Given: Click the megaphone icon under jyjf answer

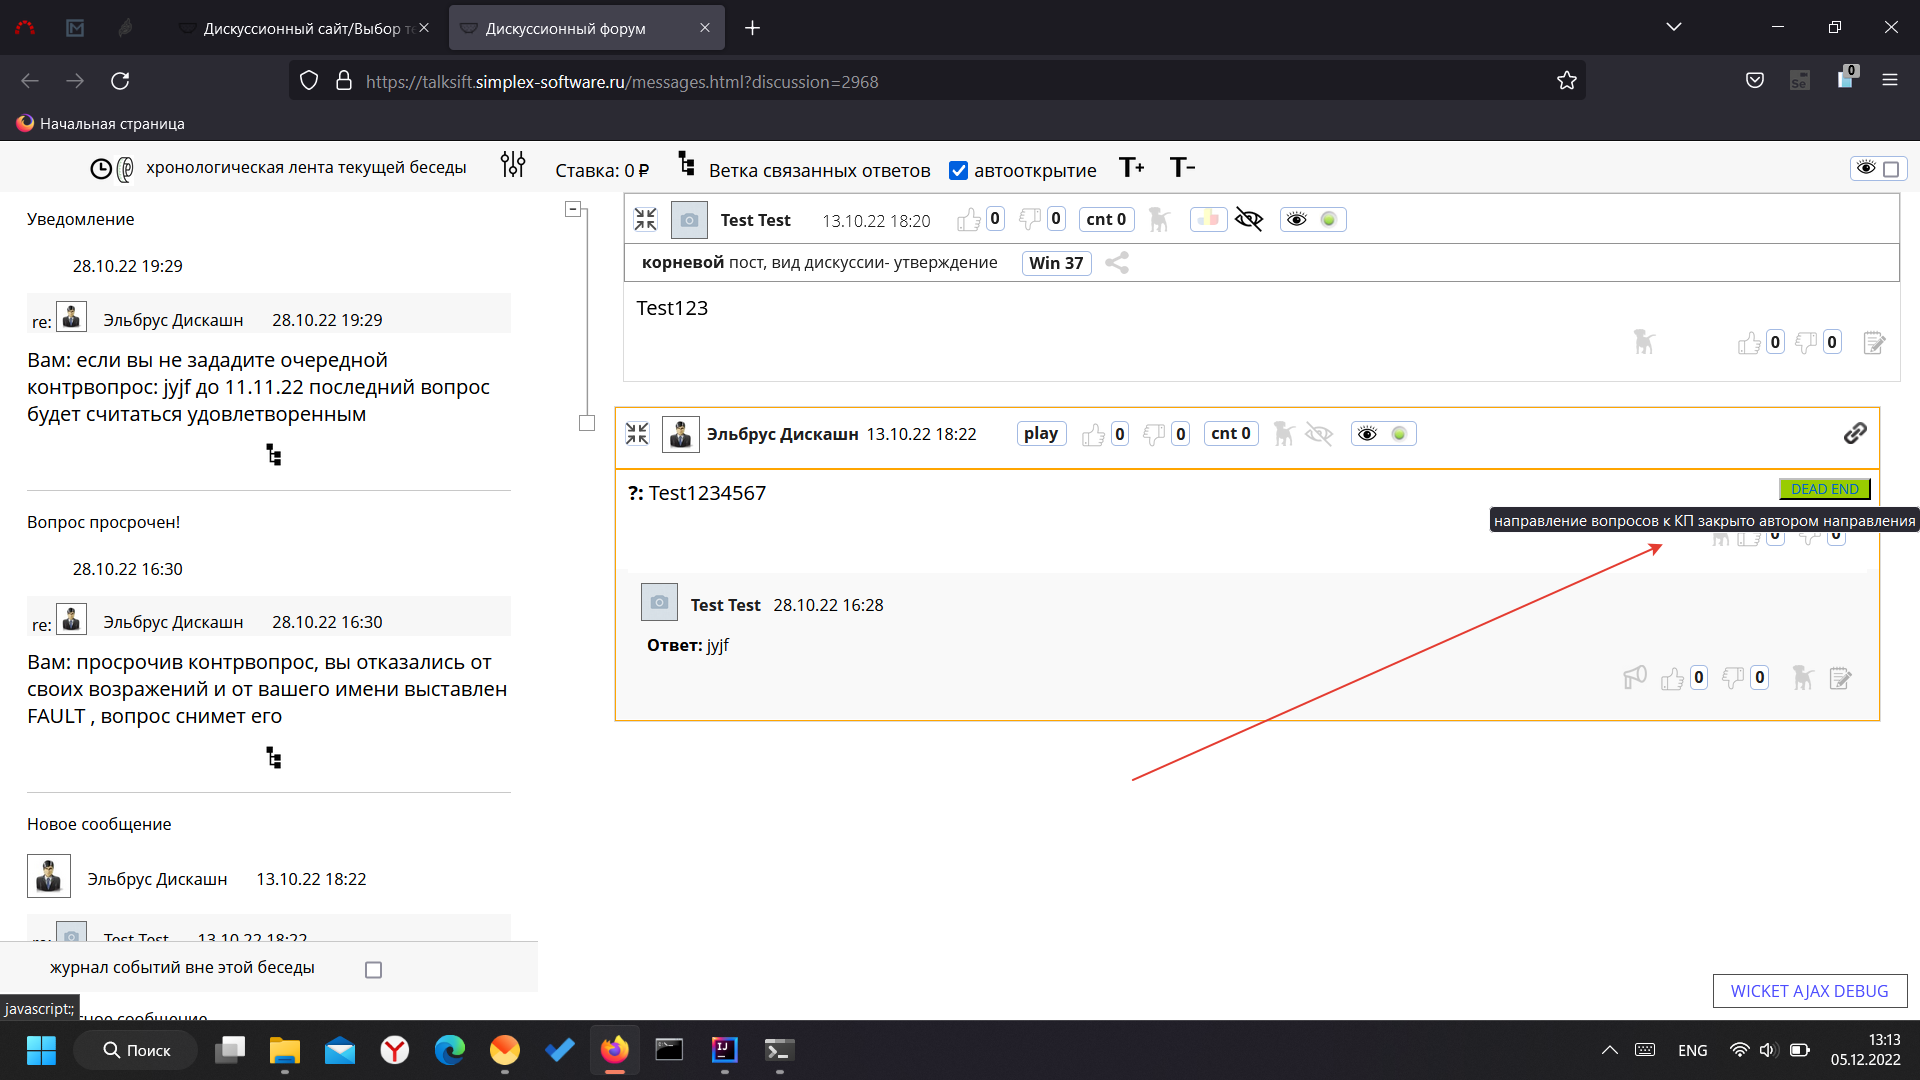Looking at the screenshot, I should tap(1635, 678).
